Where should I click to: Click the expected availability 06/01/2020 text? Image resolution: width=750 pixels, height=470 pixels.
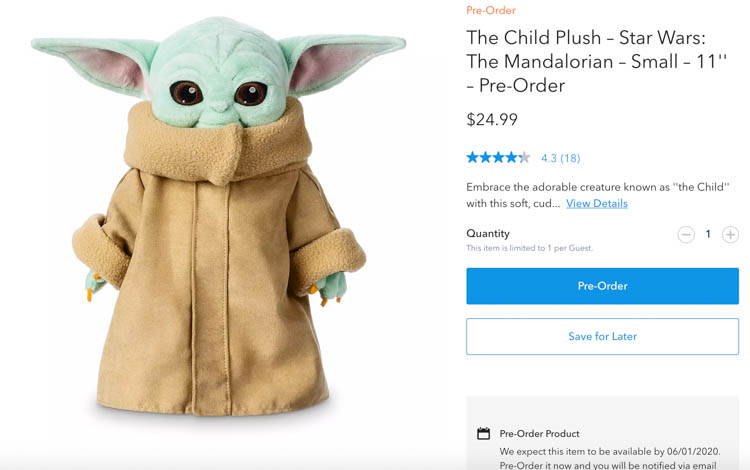(610, 451)
